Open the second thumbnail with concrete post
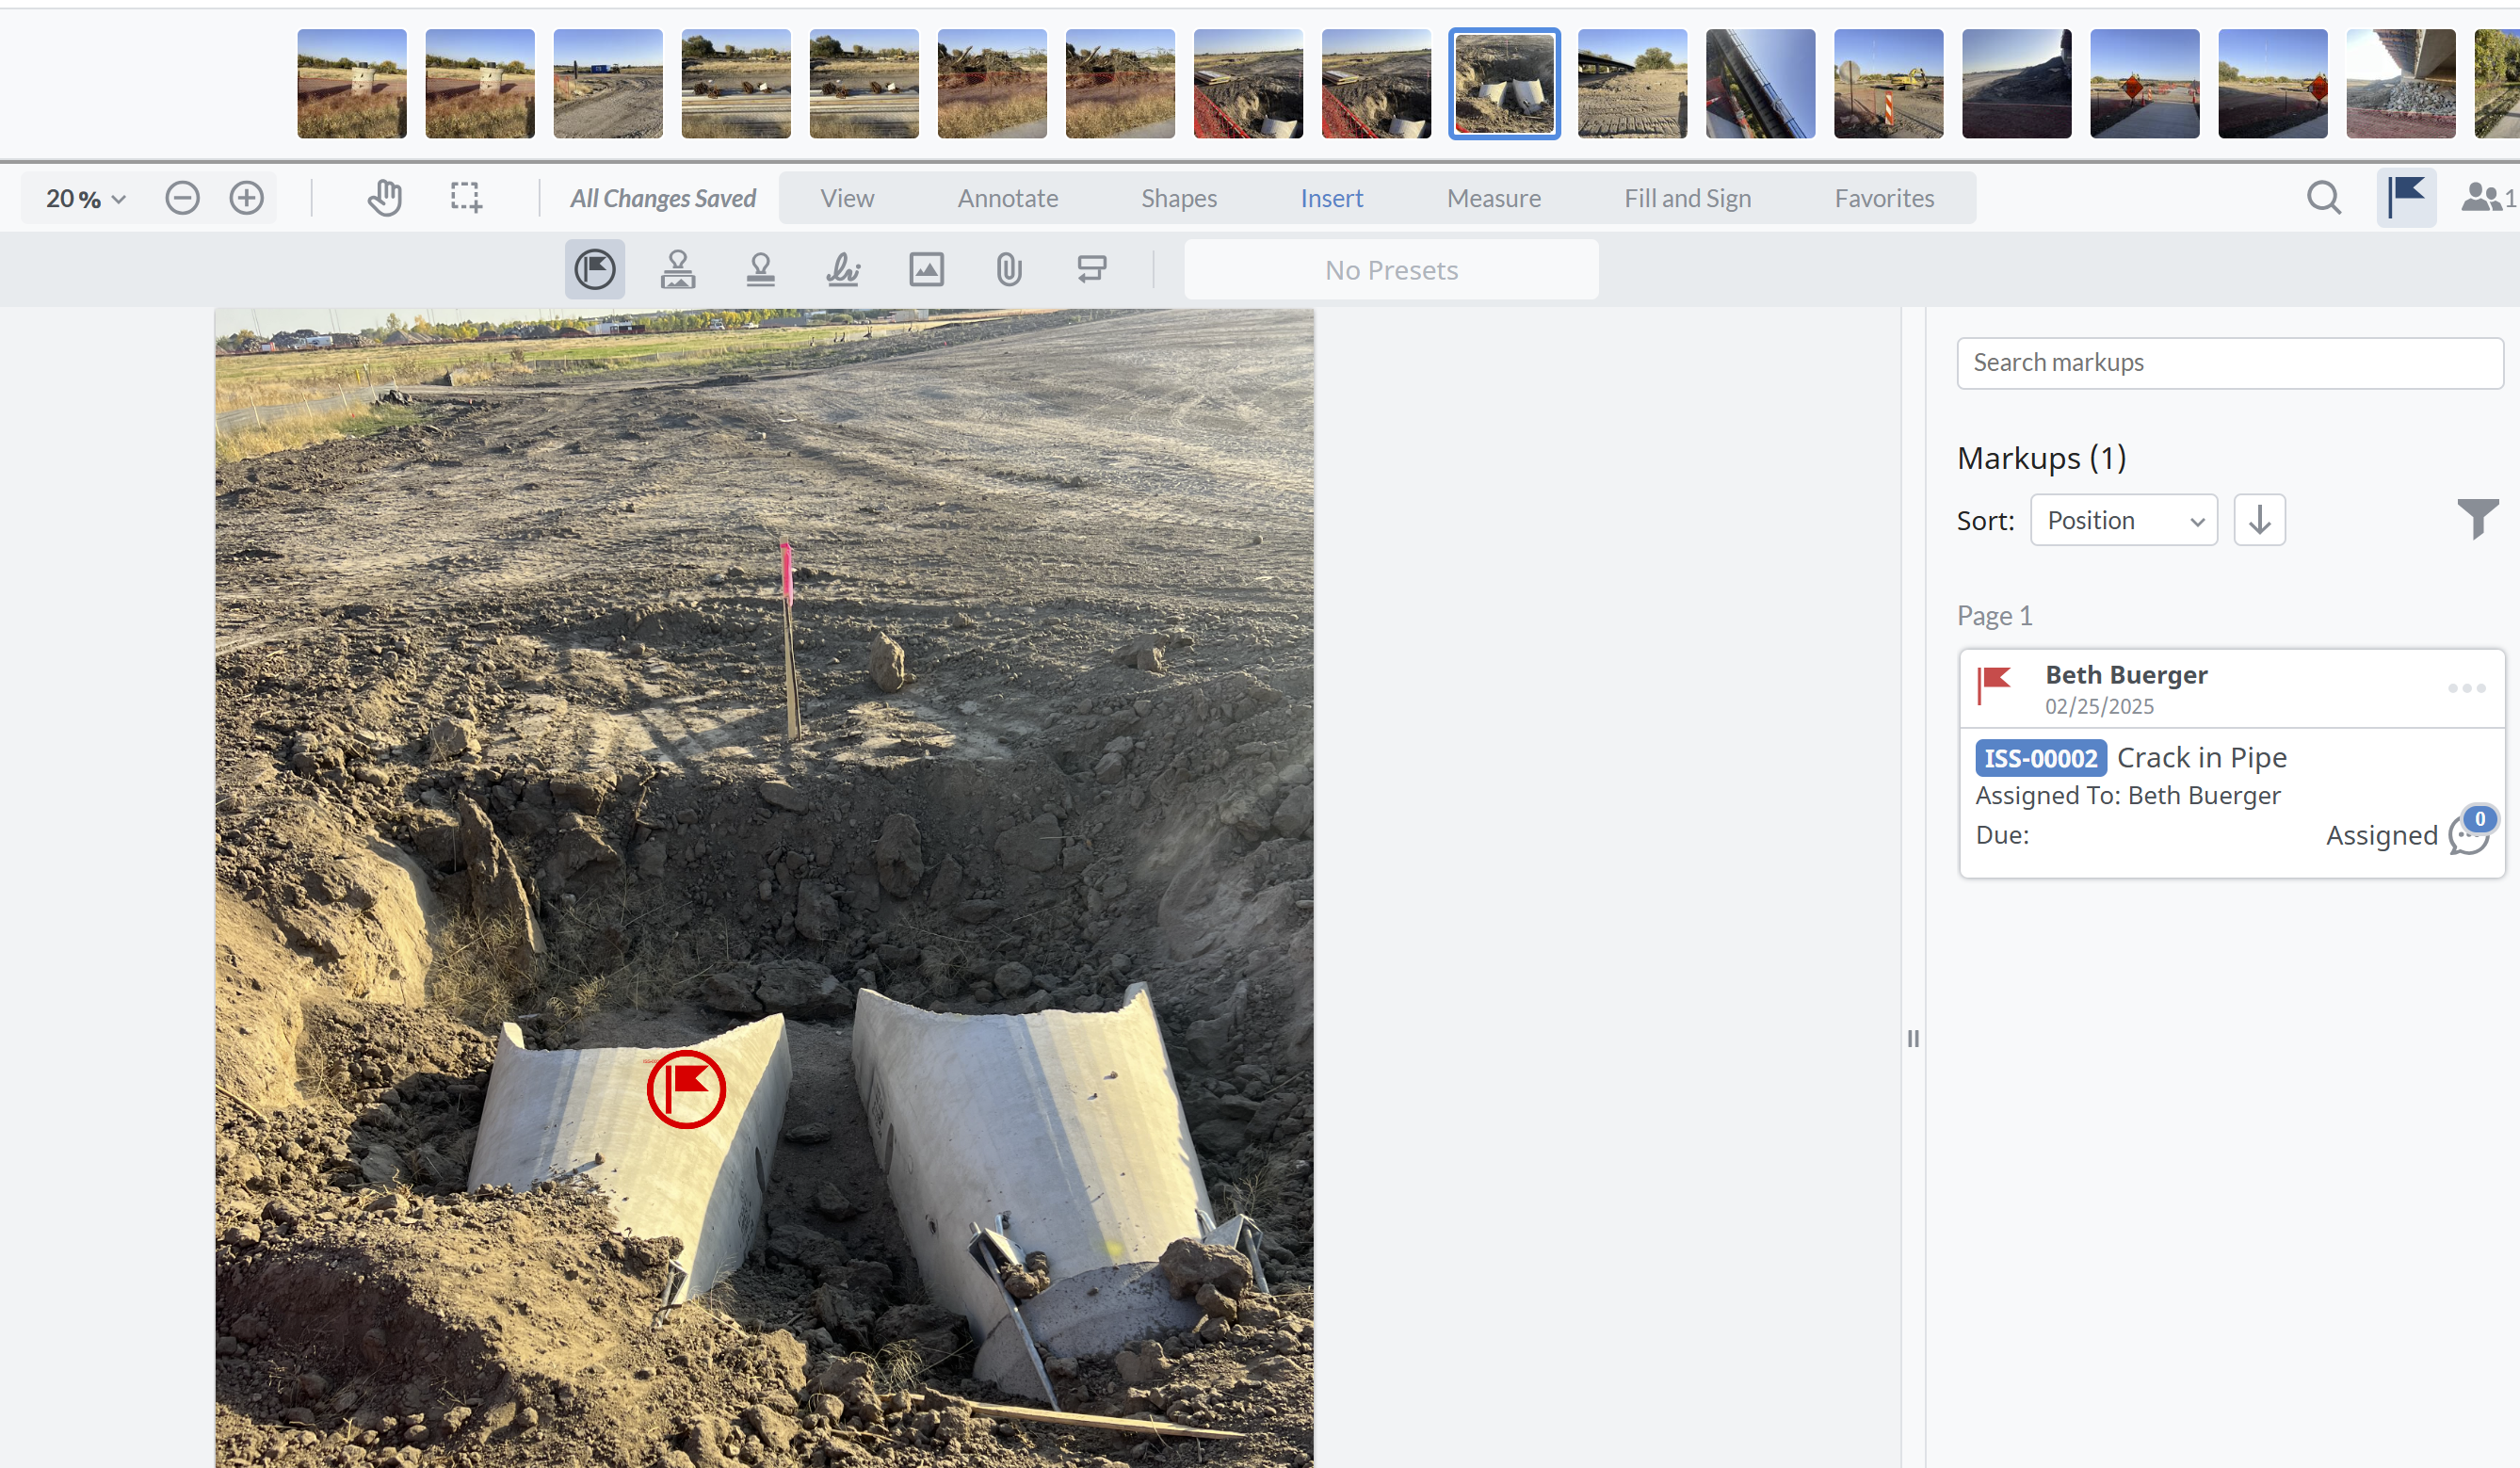This screenshot has width=2520, height=1468. click(480, 83)
